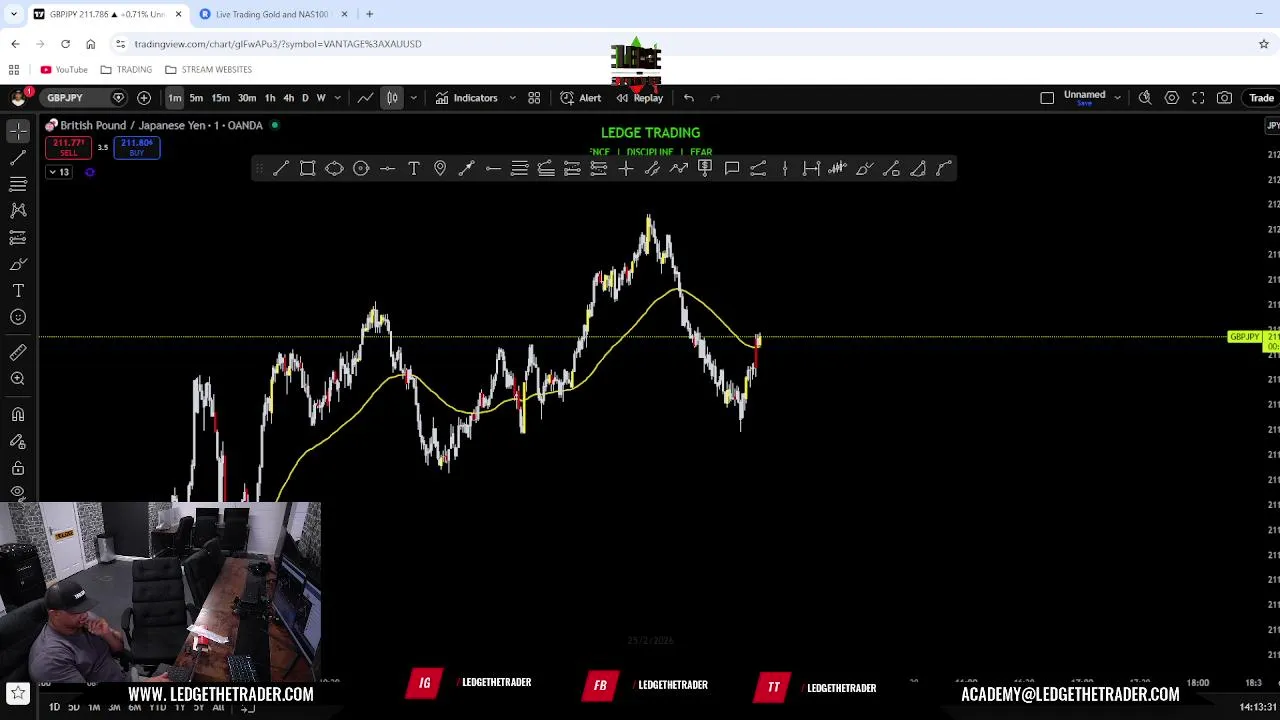Reload the browser page

(x=65, y=44)
